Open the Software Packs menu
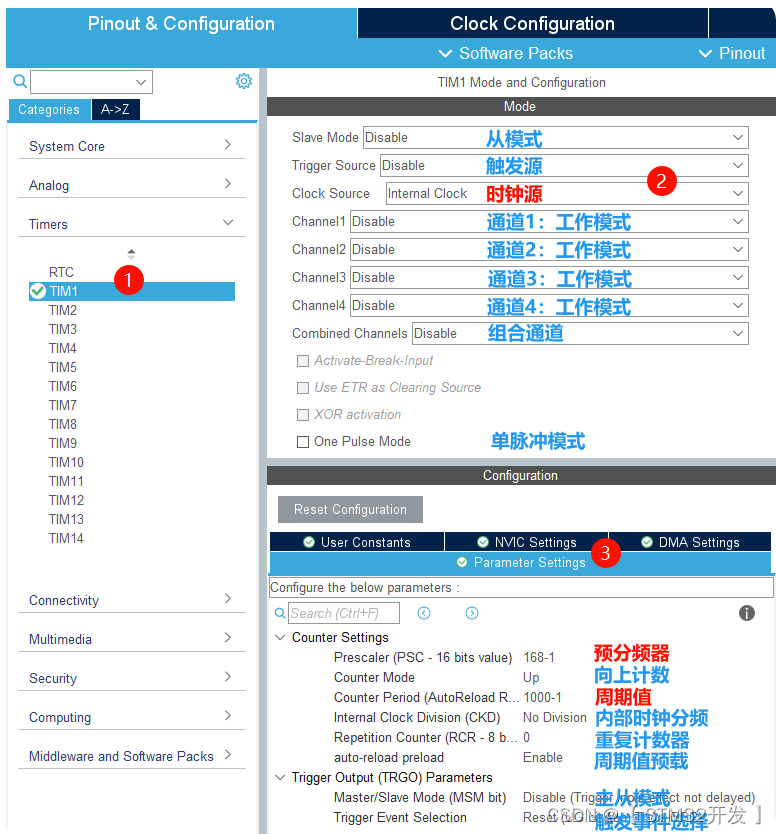The width and height of the screenshot is (776, 834). point(506,53)
